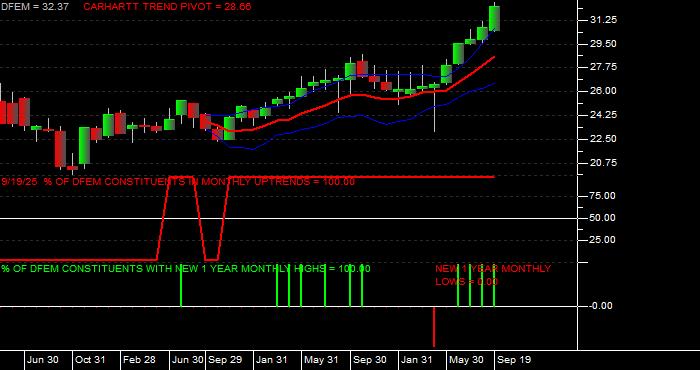Select the Sep 29 date axis label
This screenshot has height=370, width=700.
[x=225, y=359]
